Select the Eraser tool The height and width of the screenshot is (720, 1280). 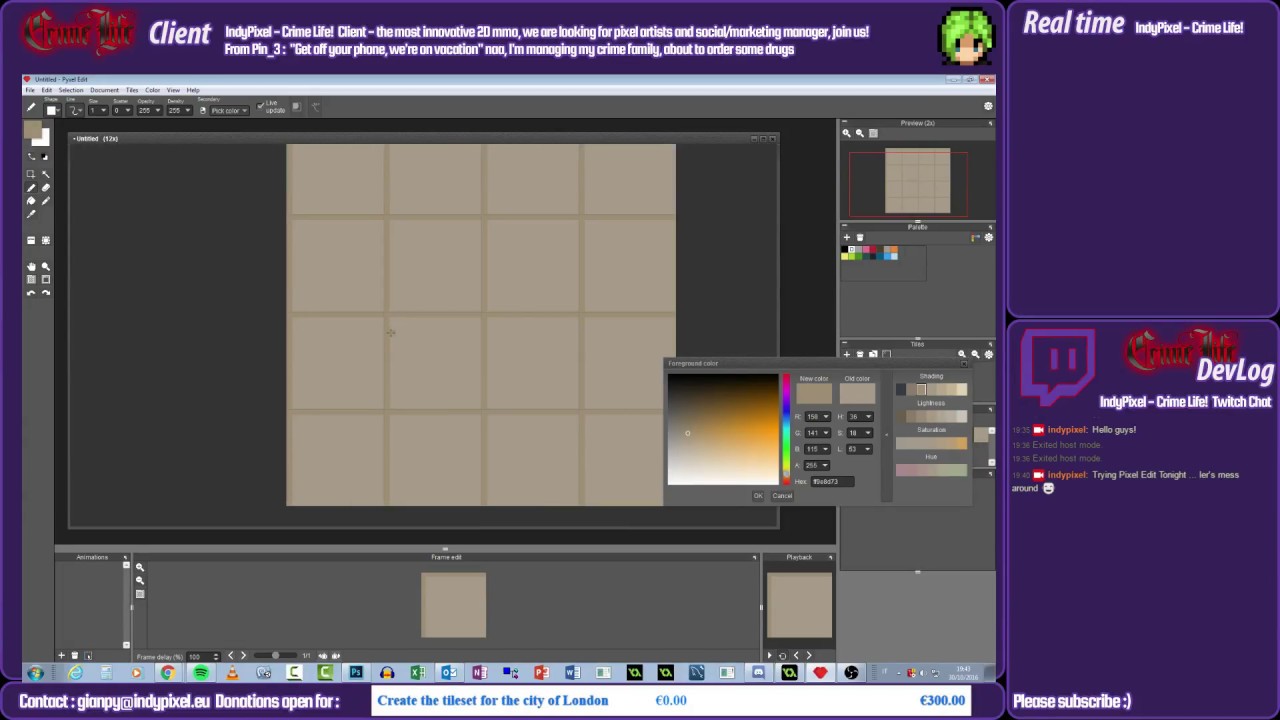[x=46, y=188]
